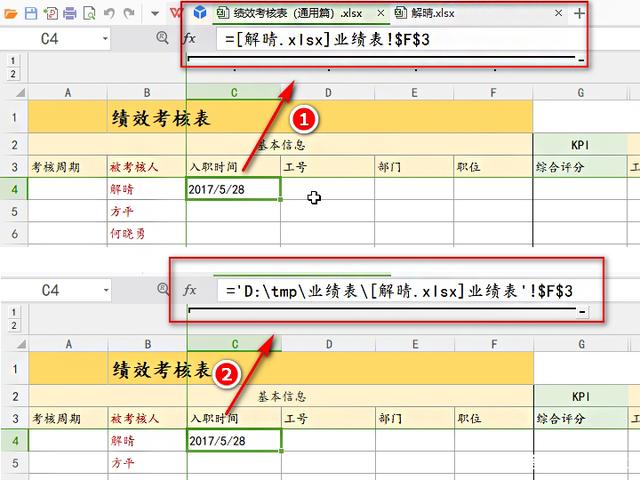The width and height of the screenshot is (640, 480).
Task: Click 入职时间 cell in lower screenshot
Action: pyautogui.click(x=234, y=418)
